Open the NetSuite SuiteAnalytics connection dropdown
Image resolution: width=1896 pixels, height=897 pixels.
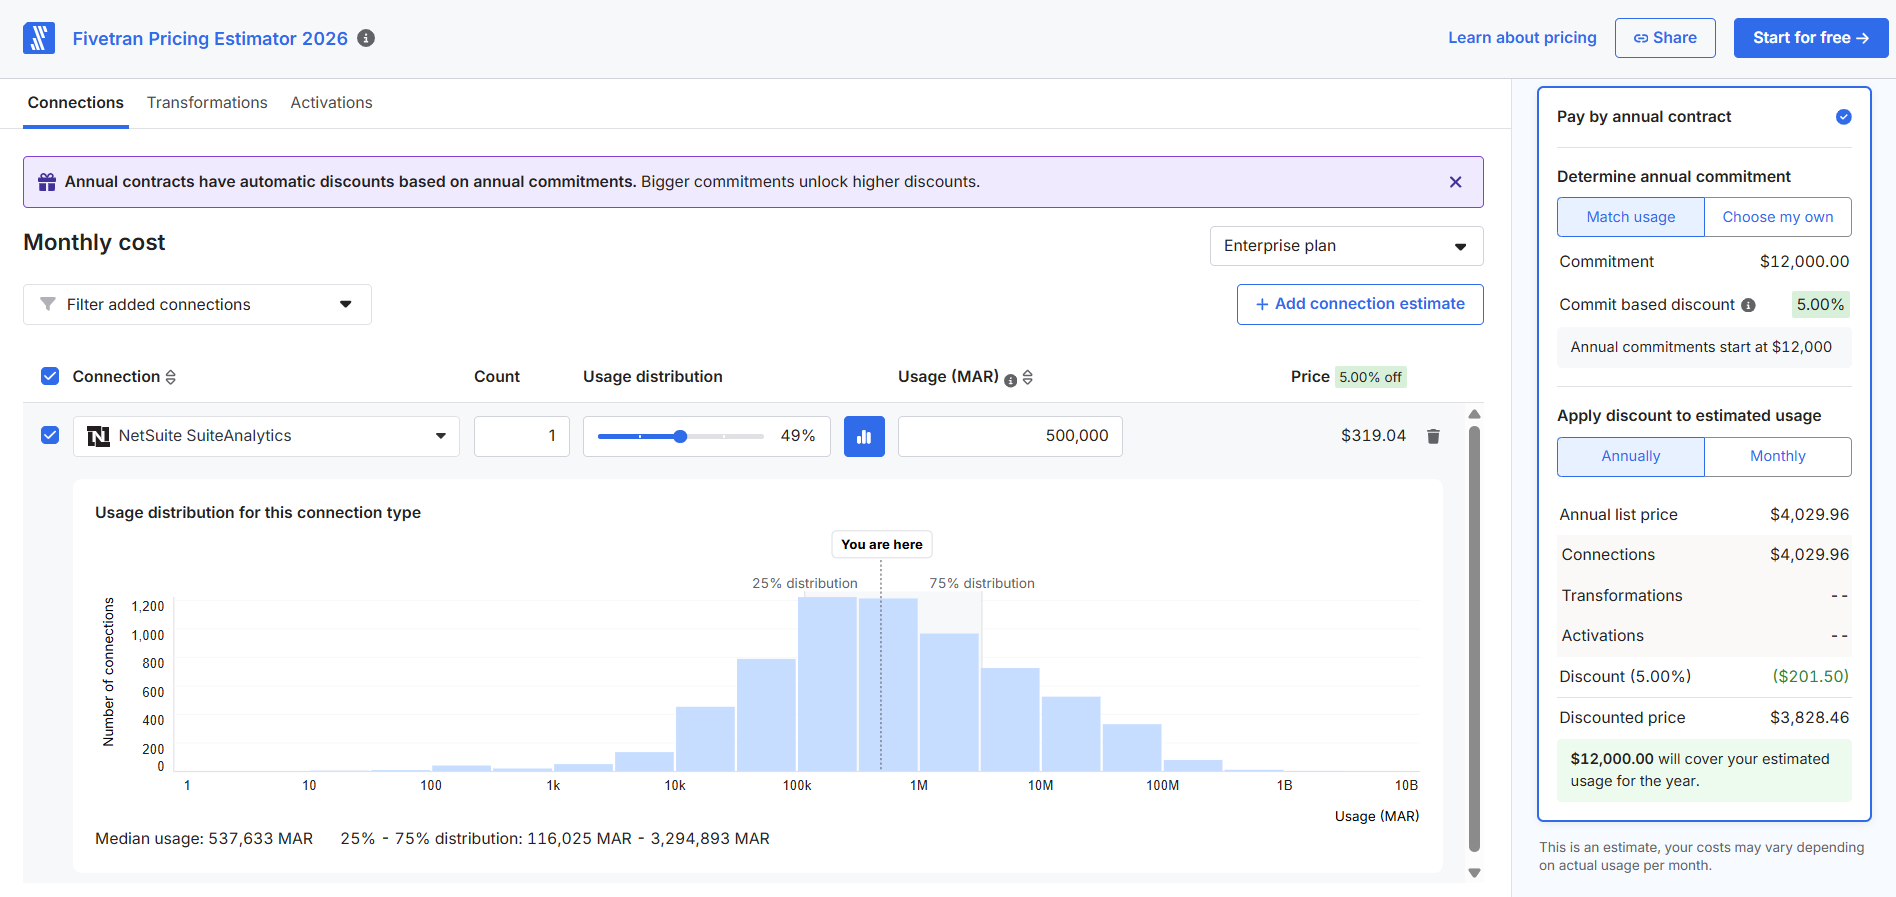(x=266, y=436)
